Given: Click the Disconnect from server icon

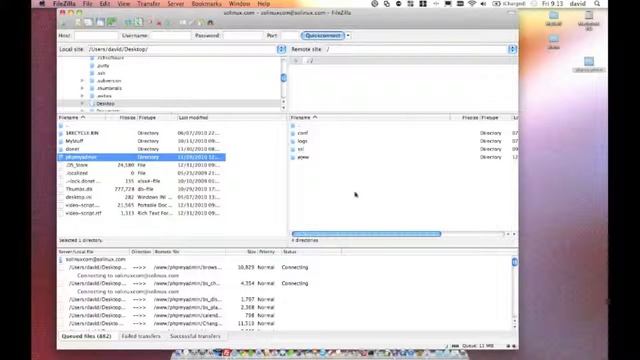Looking at the screenshot, I should pyautogui.click(x=159, y=22).
